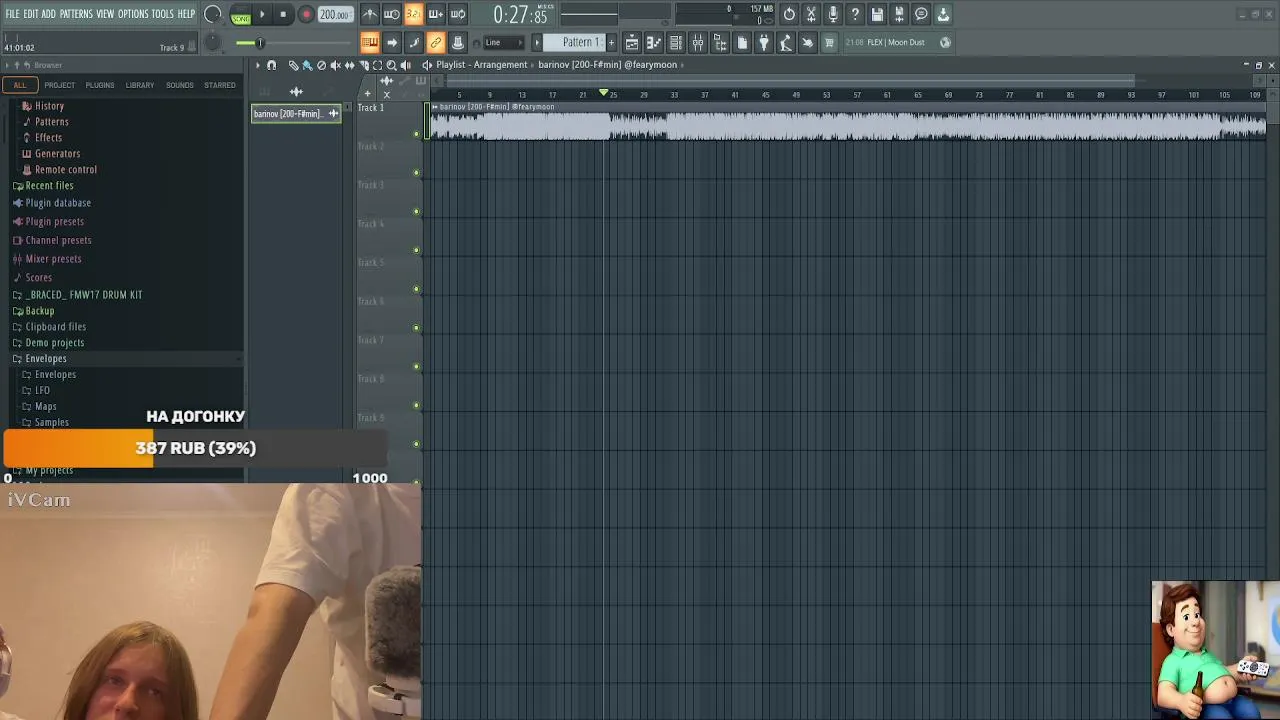1280x720 pixels.
Task: Toggle overdub blend recording button
Action: [x=436, y=14]
